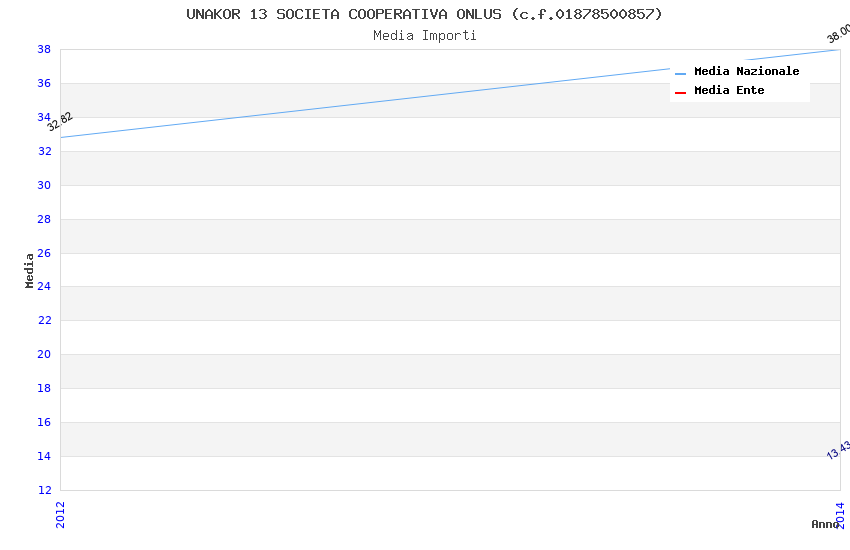
Task: Click the chart title UNAKOR 13 SOCIETA COOPERATIVA ONLUS
Action: 424,14
